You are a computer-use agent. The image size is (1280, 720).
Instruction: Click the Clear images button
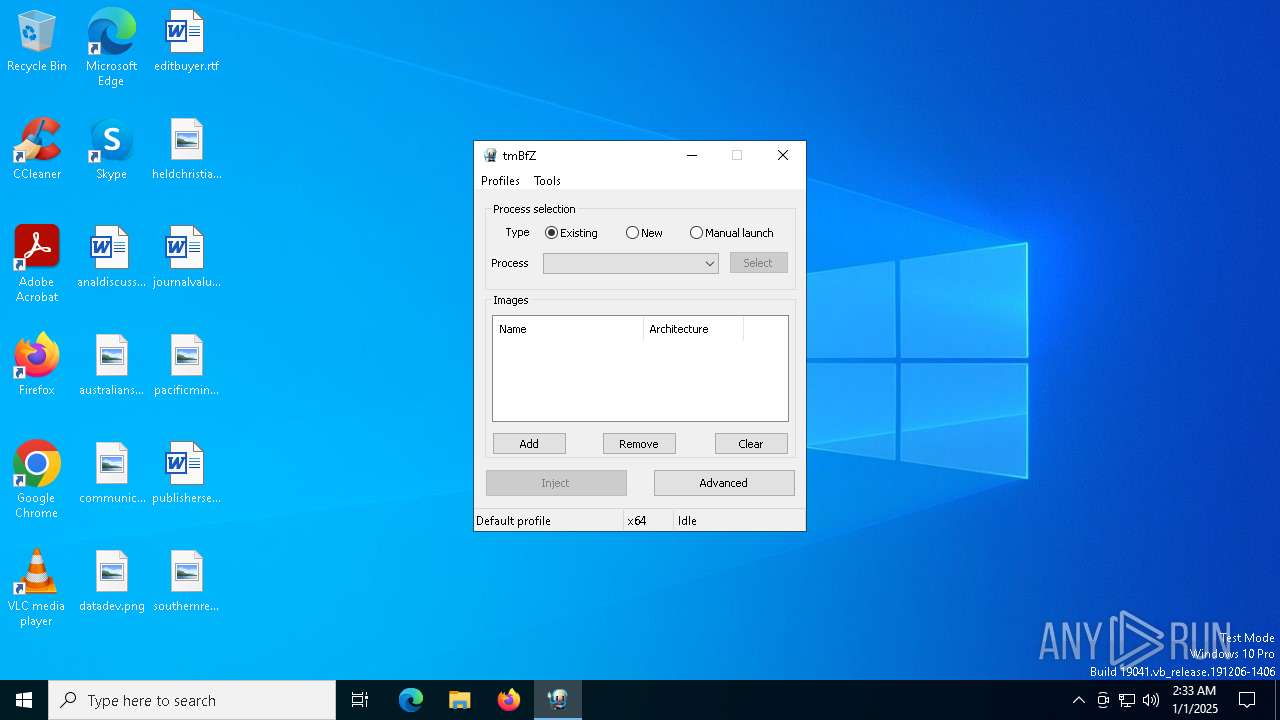tap(751, 444)
